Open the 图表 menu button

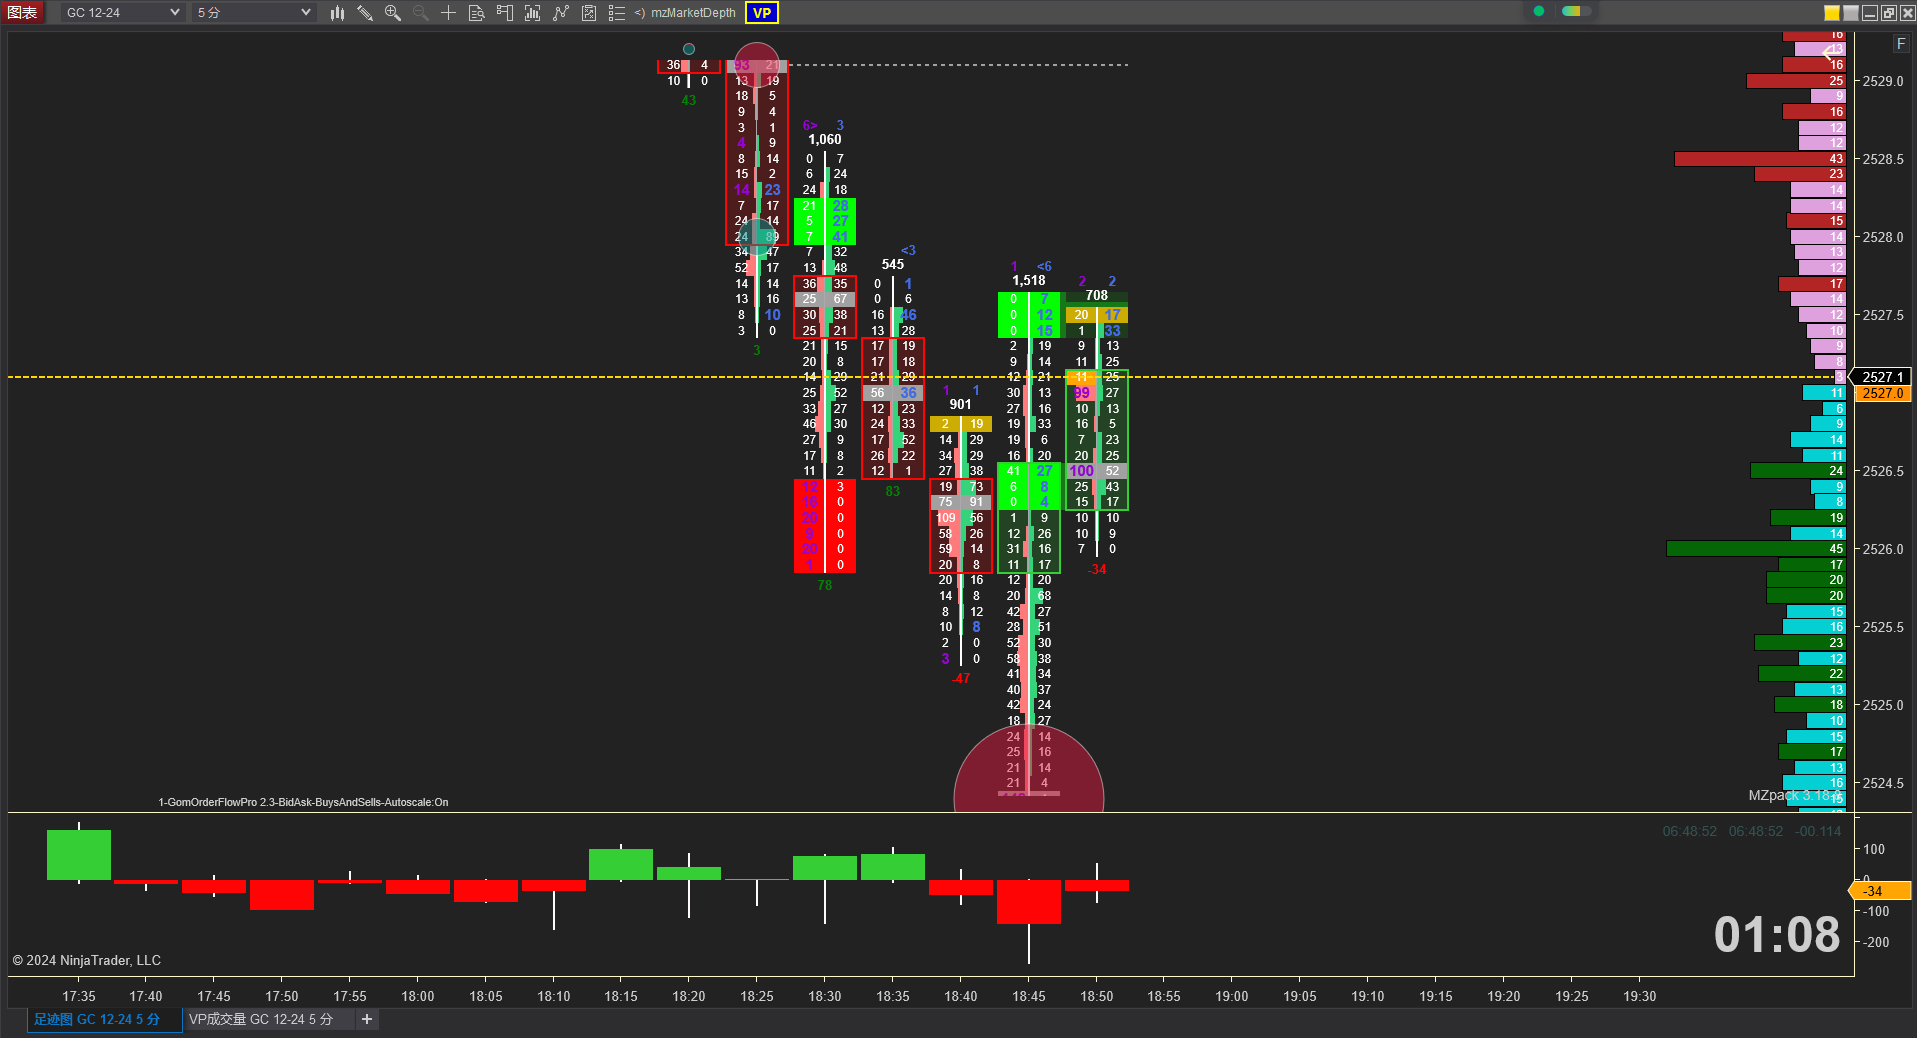point(22,12)
